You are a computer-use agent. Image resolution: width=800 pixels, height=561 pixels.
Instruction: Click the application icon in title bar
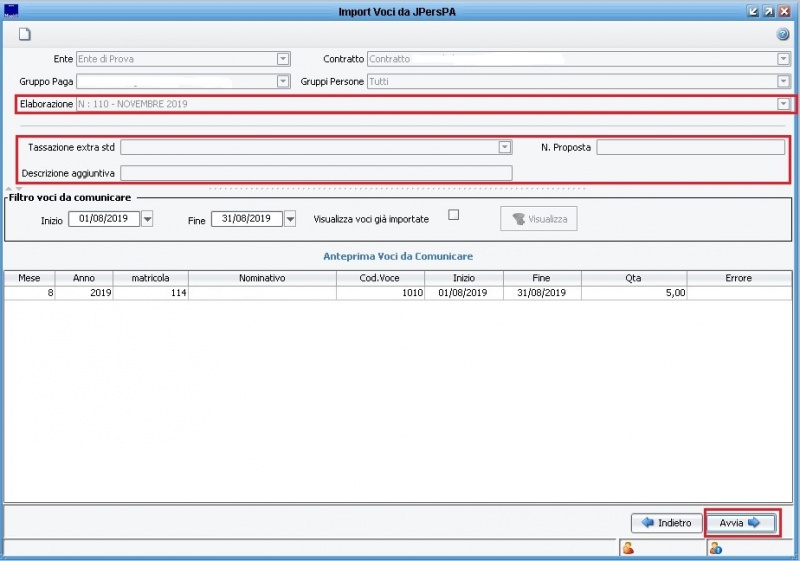click(11, 11)
